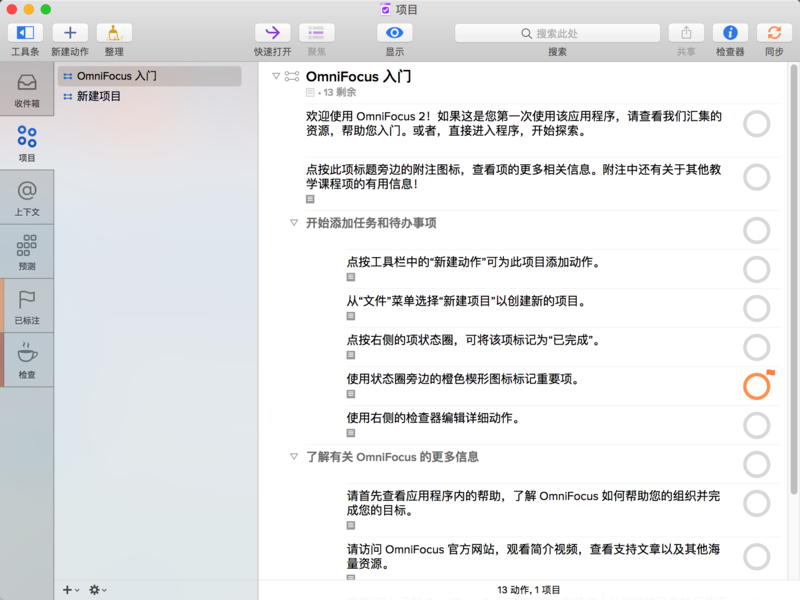Screen dimensions: 800x600
Task: Open the 检查 review perspective
Action: [x=27, y=360]
